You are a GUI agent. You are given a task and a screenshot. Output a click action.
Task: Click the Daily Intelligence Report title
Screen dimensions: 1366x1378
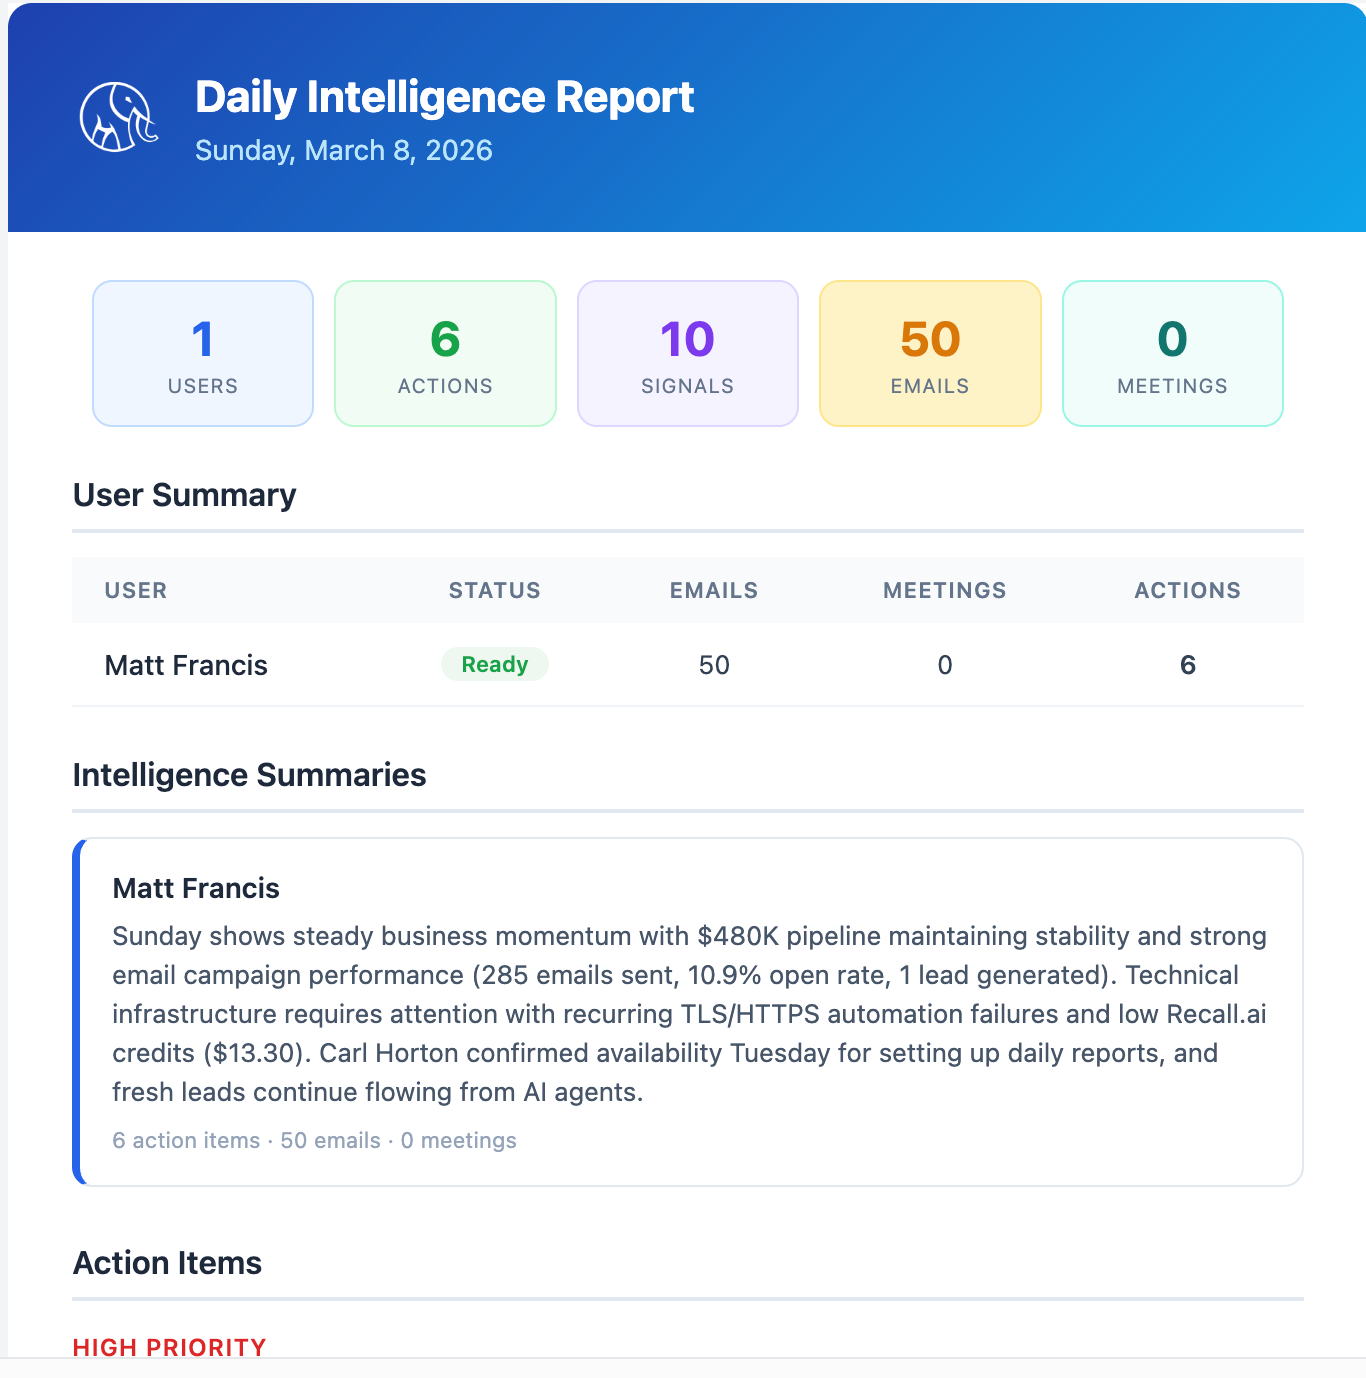[445, 96]
